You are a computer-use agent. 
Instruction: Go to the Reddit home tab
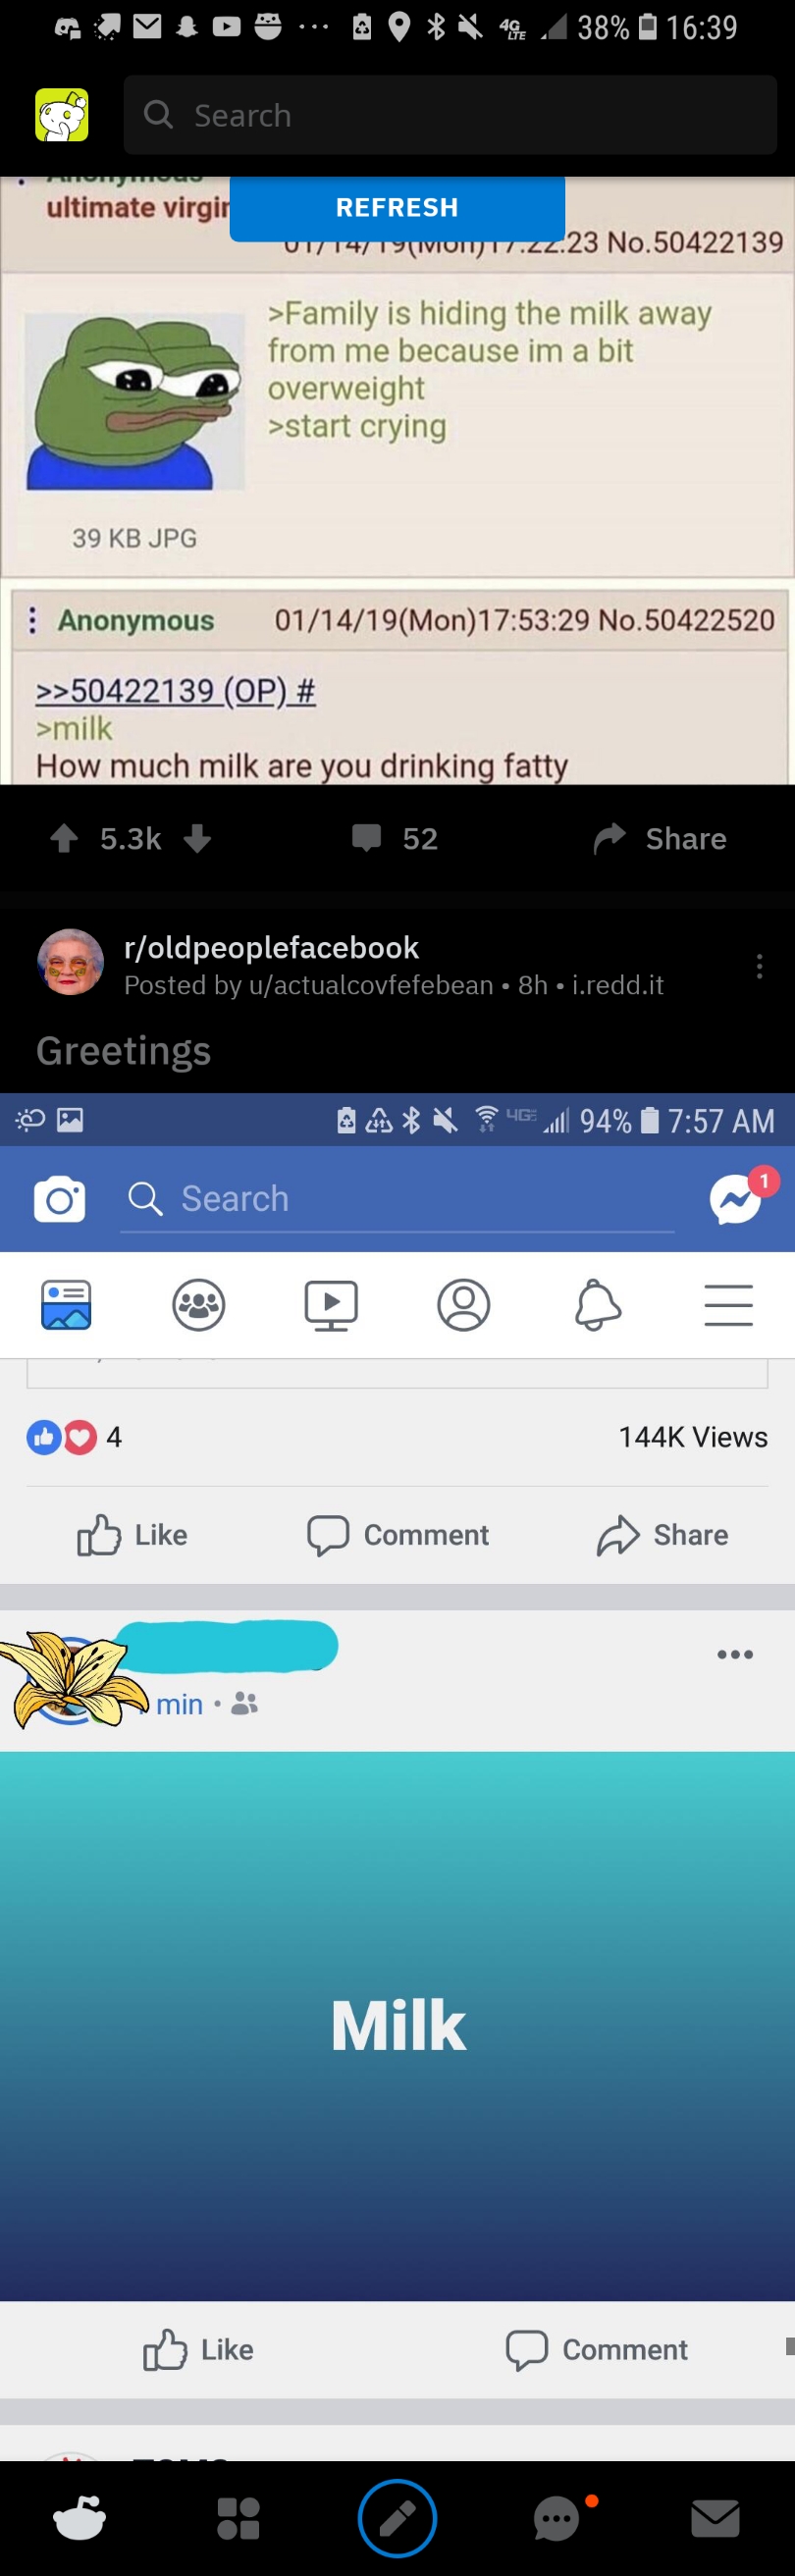(x=79, y=2519)
